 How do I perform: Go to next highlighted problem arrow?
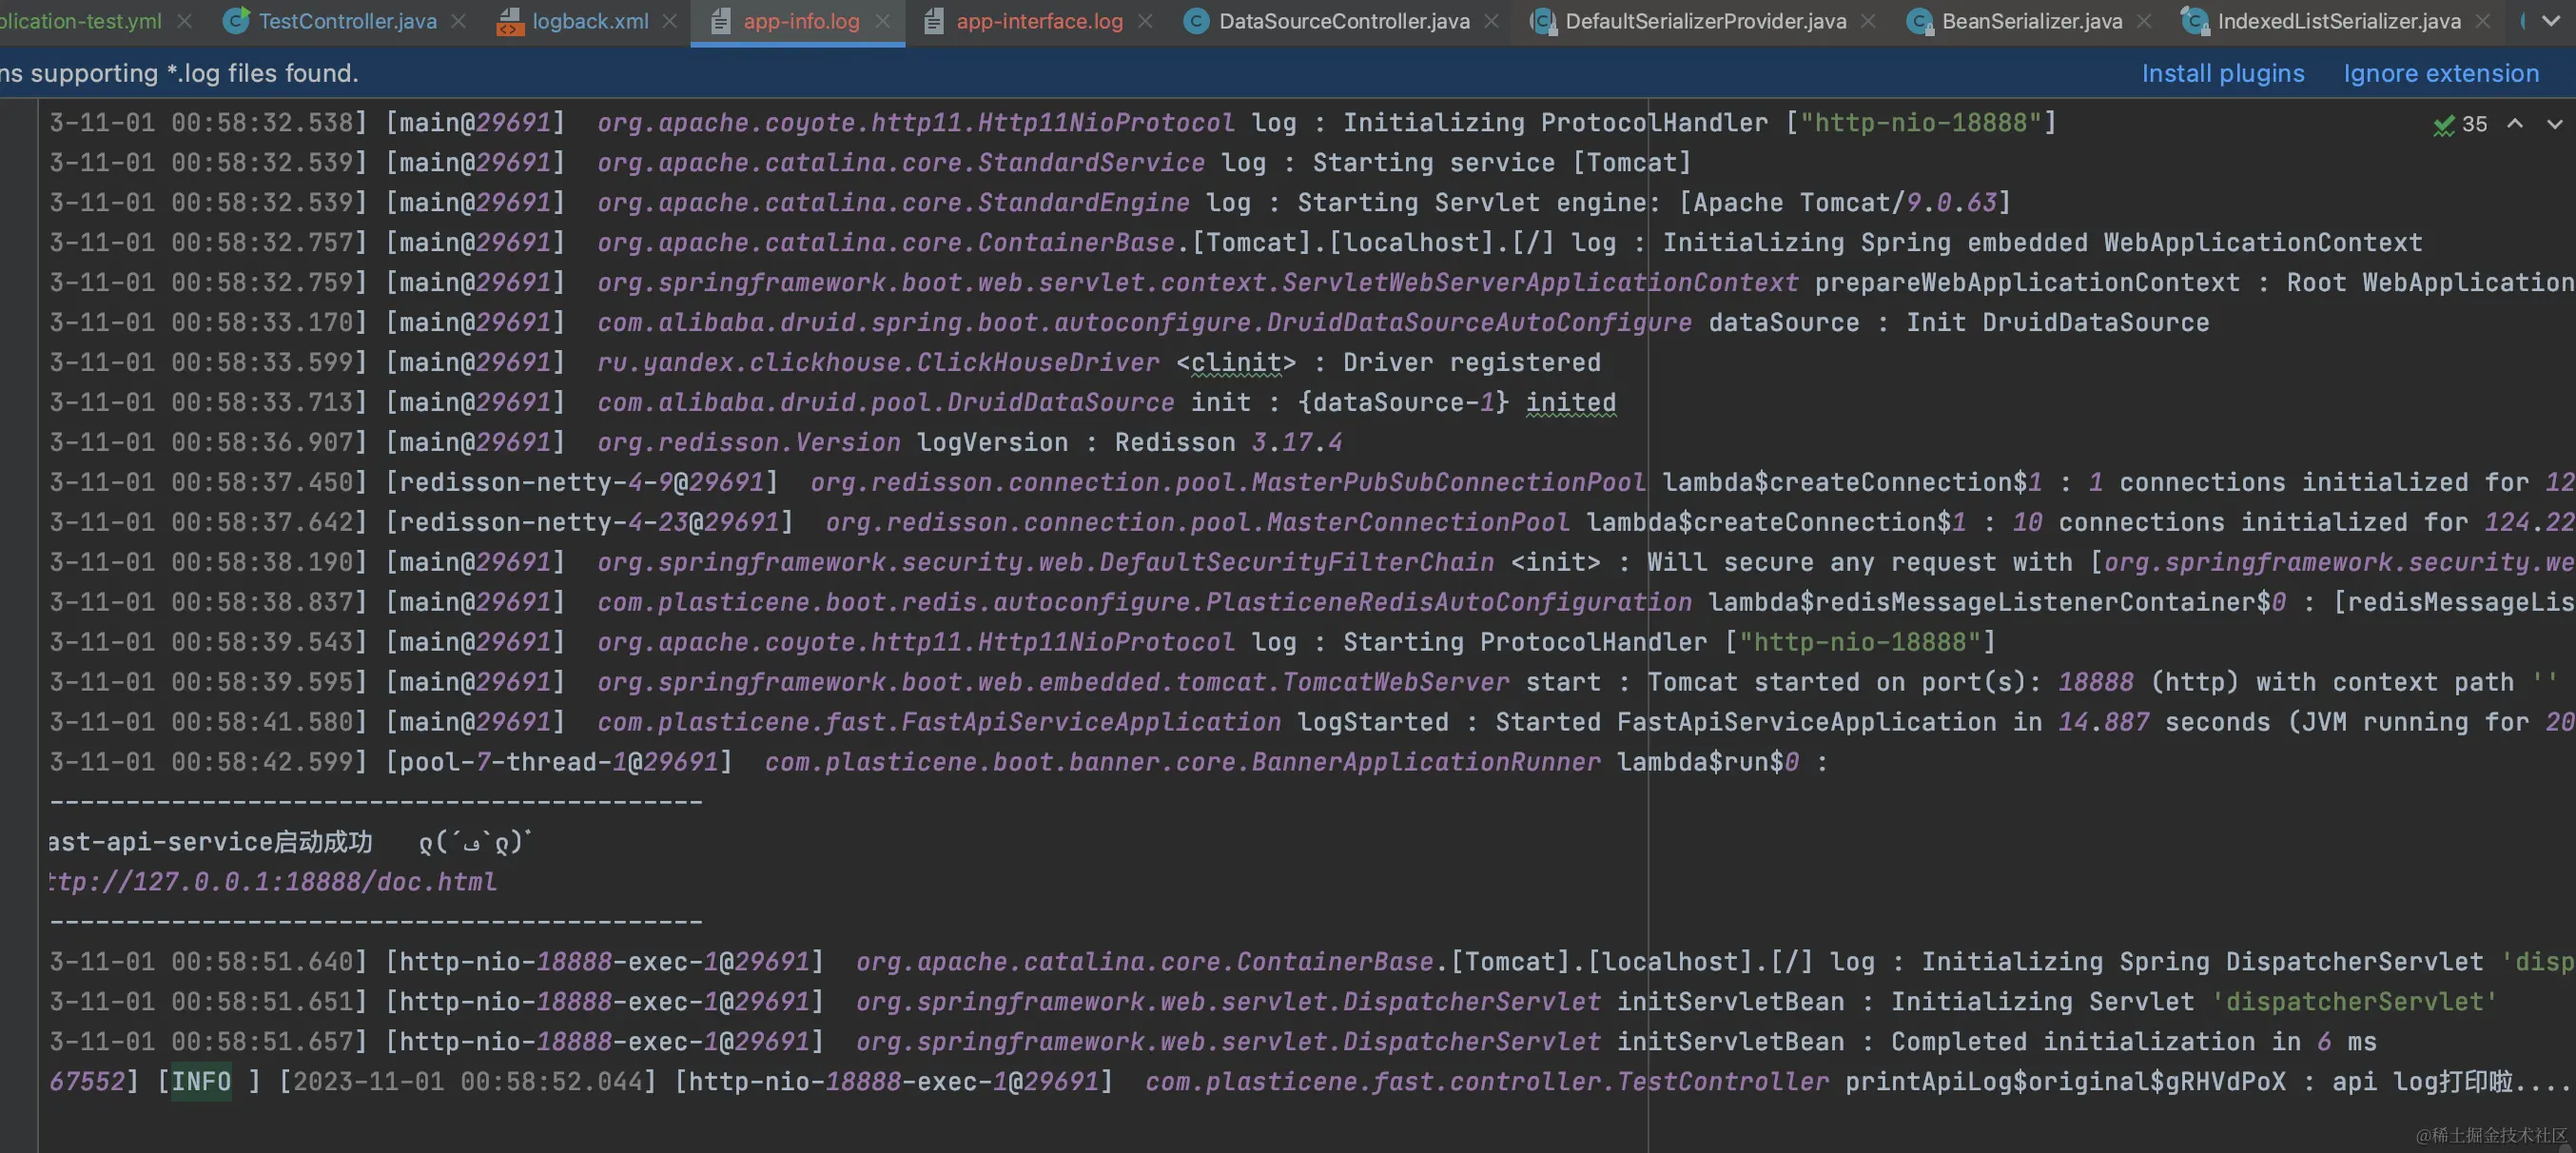coord(2555,124)
